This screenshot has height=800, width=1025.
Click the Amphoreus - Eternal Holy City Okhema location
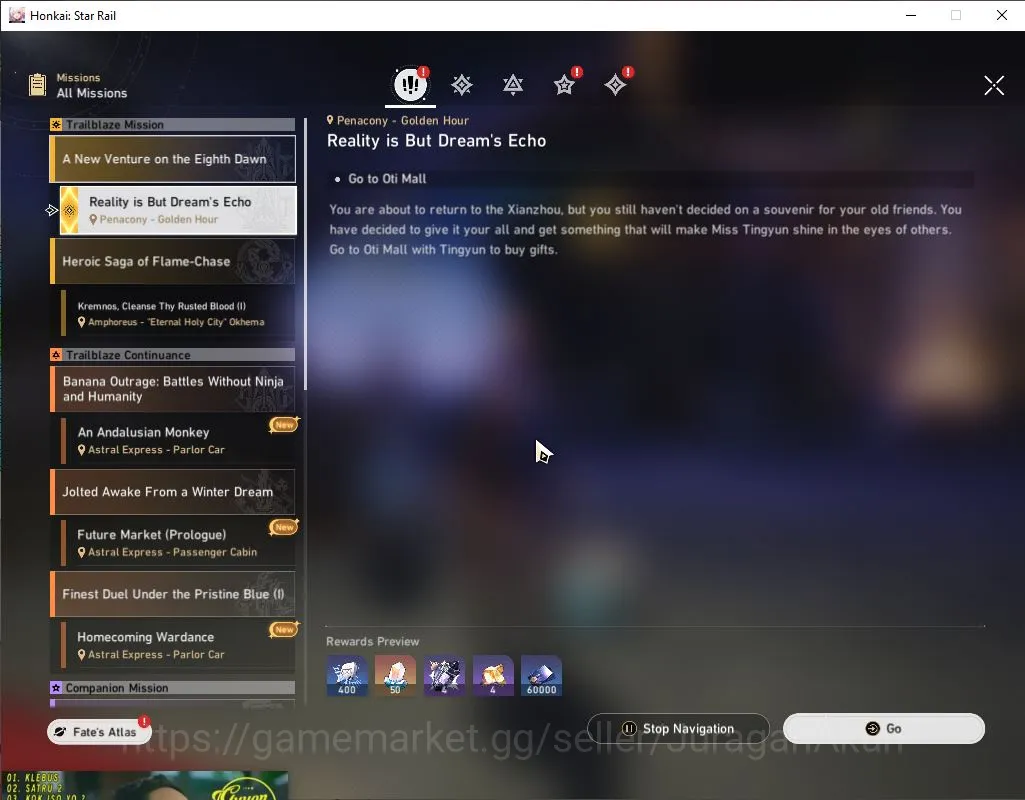point(171,322)
